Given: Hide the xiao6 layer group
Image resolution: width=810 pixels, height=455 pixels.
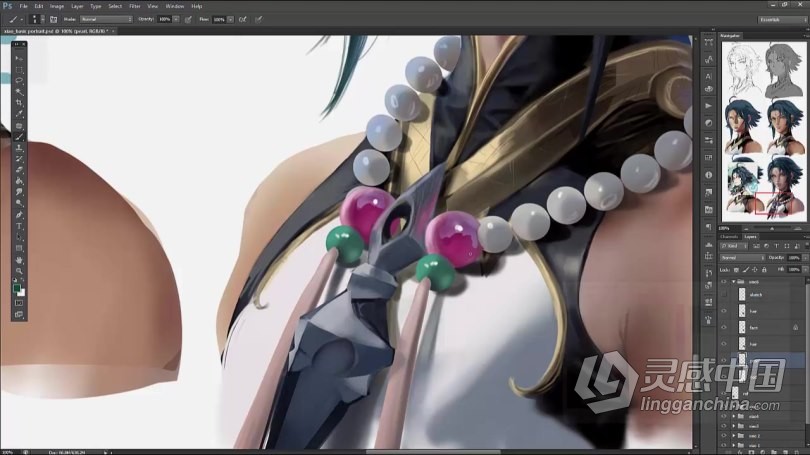Looking at the screenshot, I should point(724,282).
